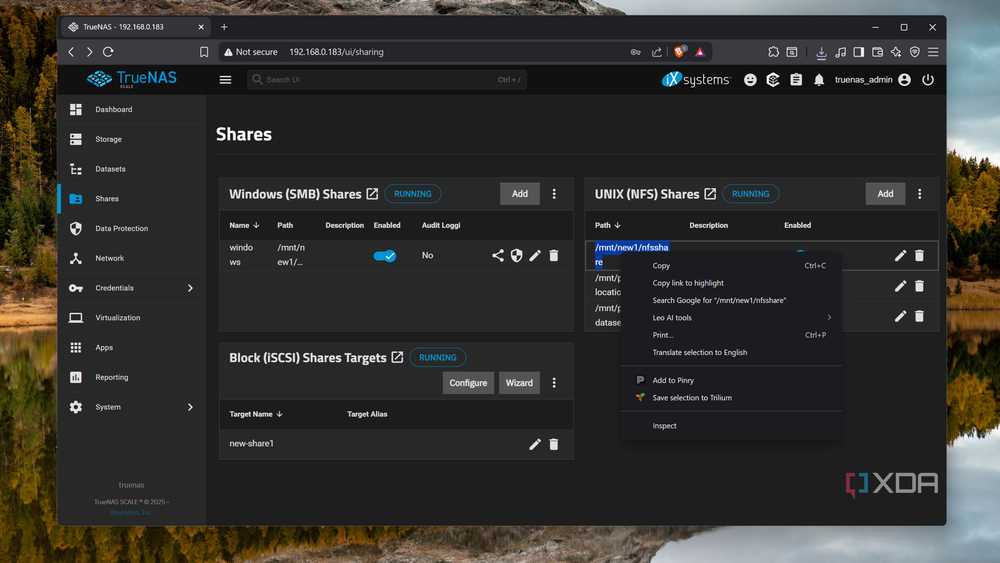Screen dimensions: 1000x563
Task: Click the TrueNAS logo
Action: click(x=131, y=79)
